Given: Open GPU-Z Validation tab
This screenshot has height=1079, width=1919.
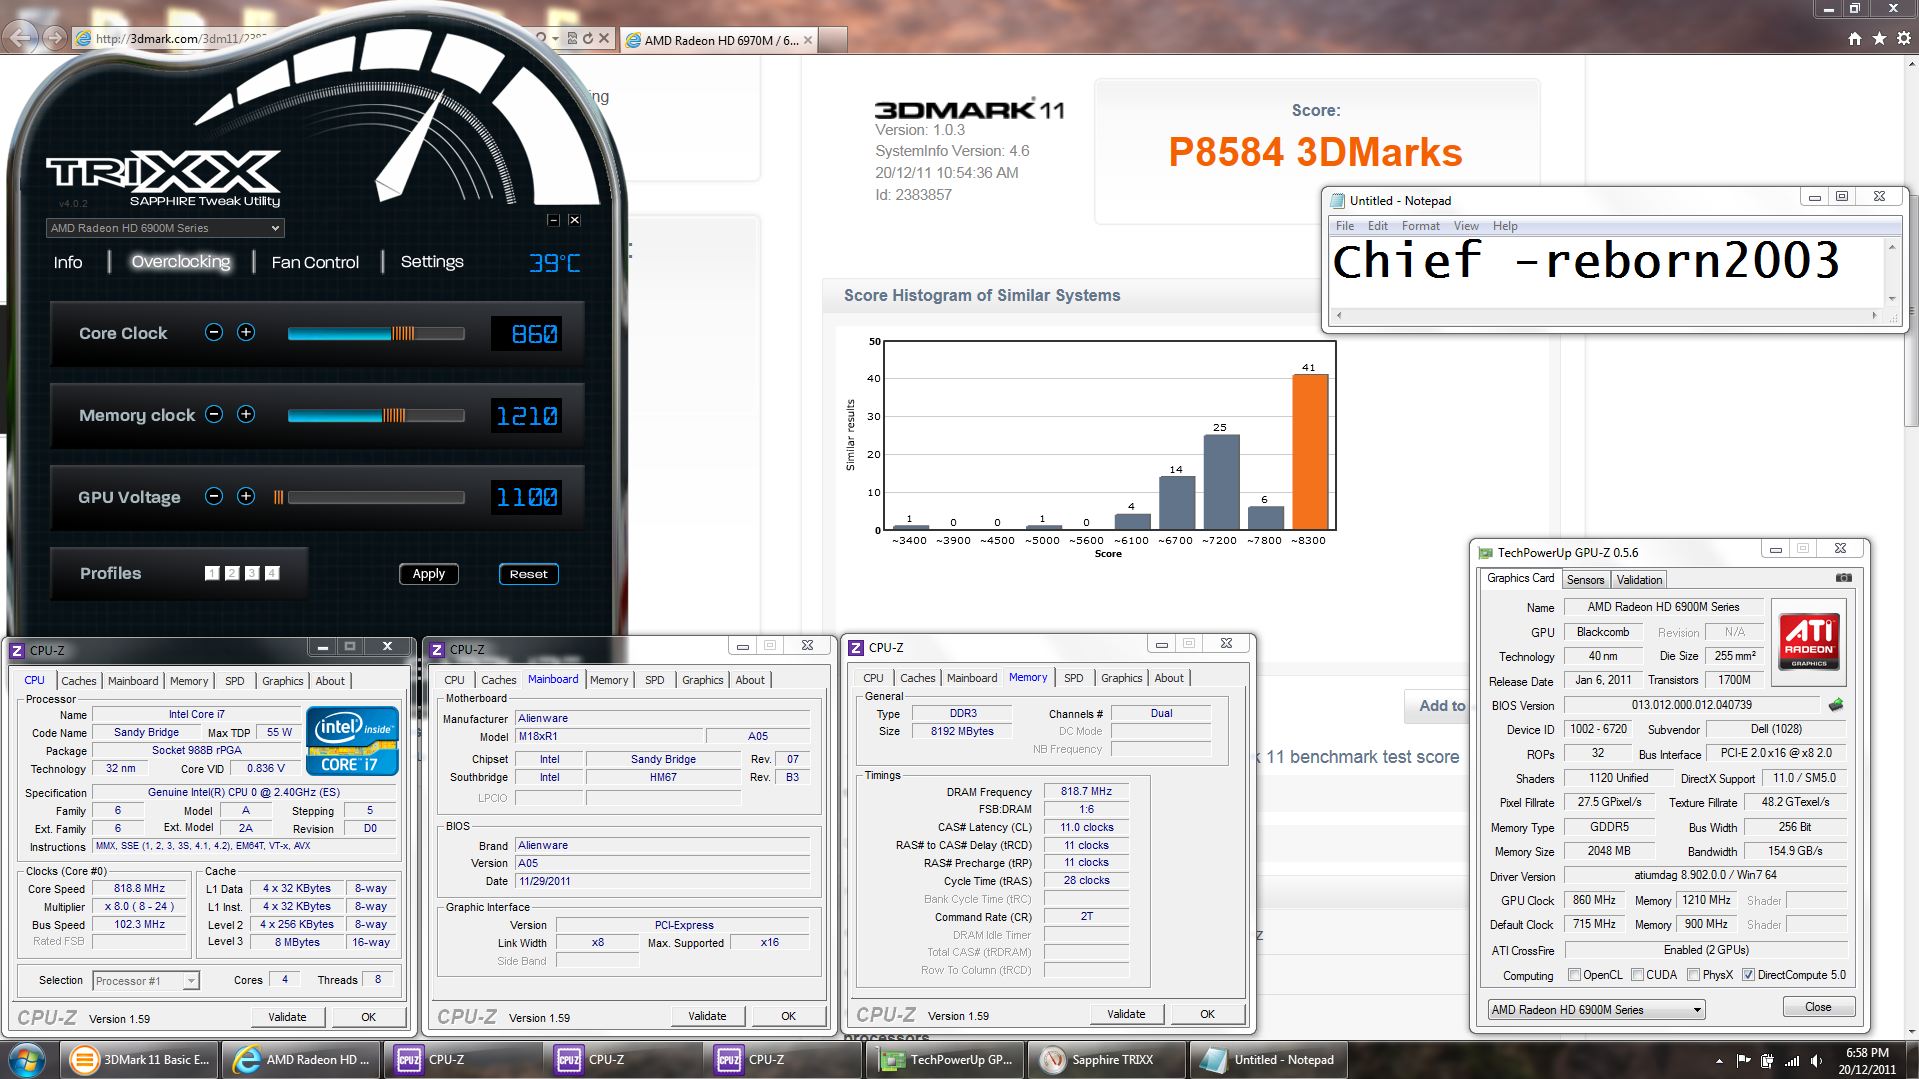Looking at the screenshot, I should 1639,580.
